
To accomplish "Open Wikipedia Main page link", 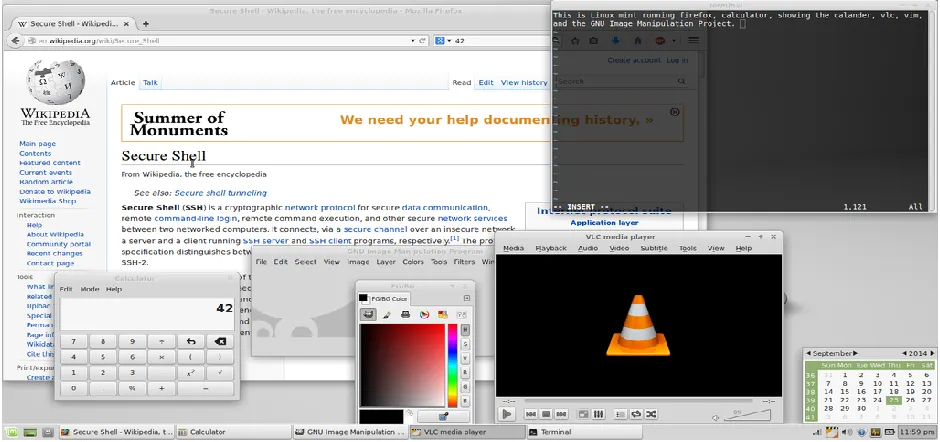I will tap(37, 144).
